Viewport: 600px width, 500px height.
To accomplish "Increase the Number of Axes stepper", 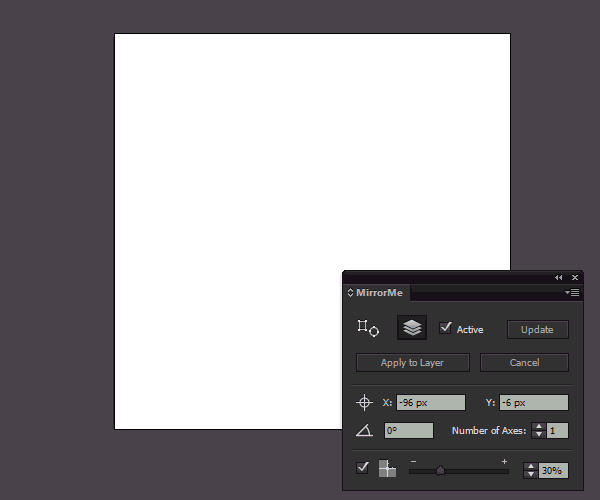I will click(539, 426).
